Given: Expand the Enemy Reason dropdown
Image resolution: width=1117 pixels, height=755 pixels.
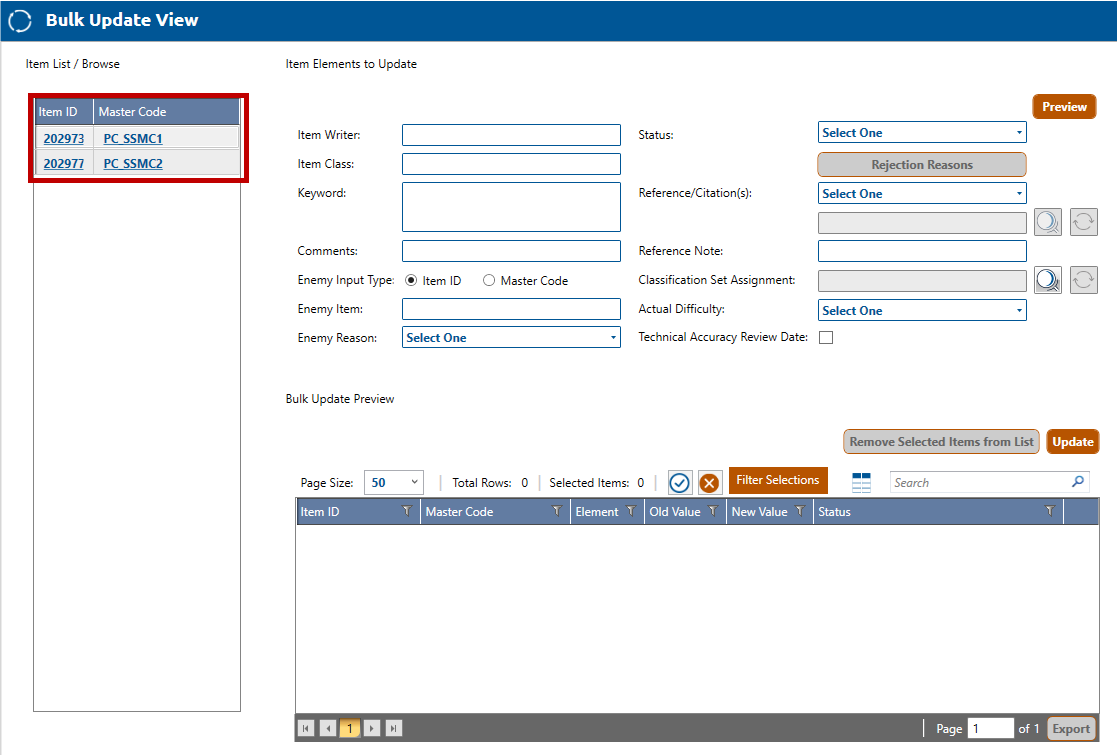Looking at the screenshot, I should [511, 338].
